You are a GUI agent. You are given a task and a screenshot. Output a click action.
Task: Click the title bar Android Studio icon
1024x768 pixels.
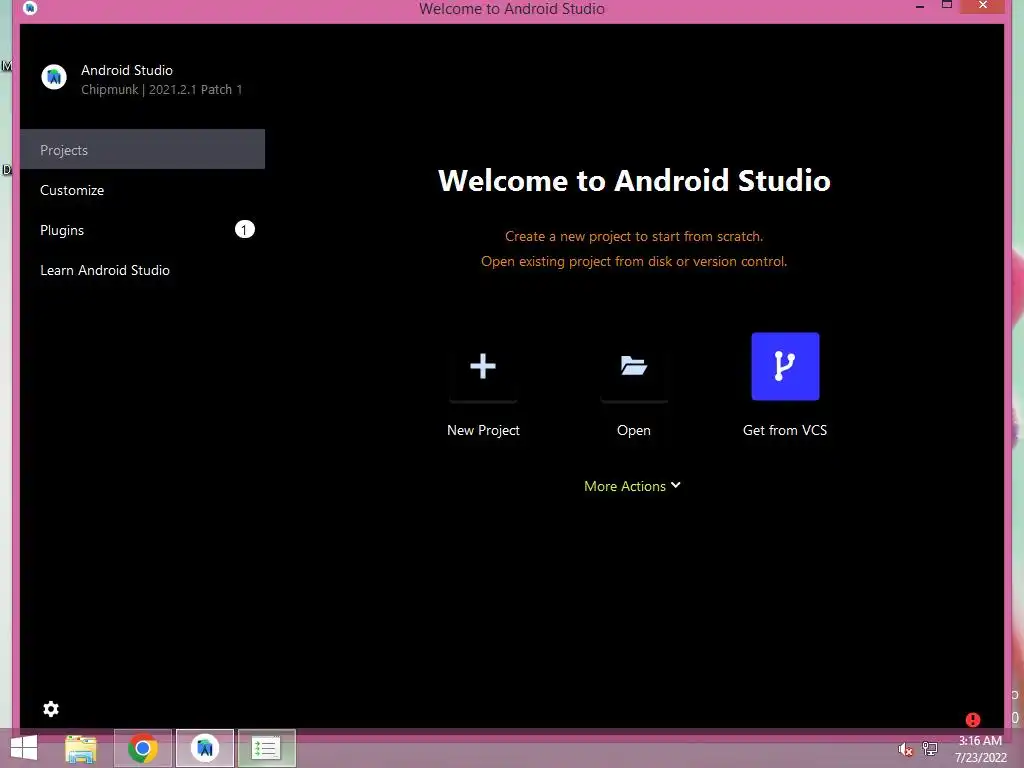point(30,8)
